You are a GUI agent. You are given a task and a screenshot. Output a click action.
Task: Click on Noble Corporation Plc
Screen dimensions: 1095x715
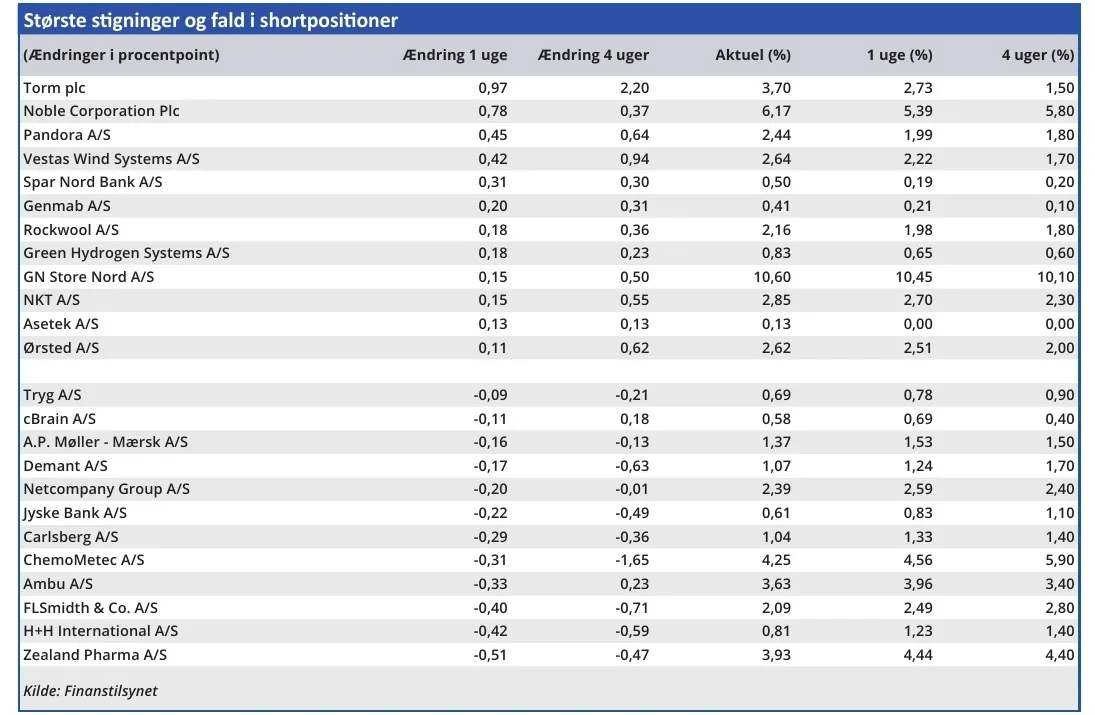pos(101,111)
